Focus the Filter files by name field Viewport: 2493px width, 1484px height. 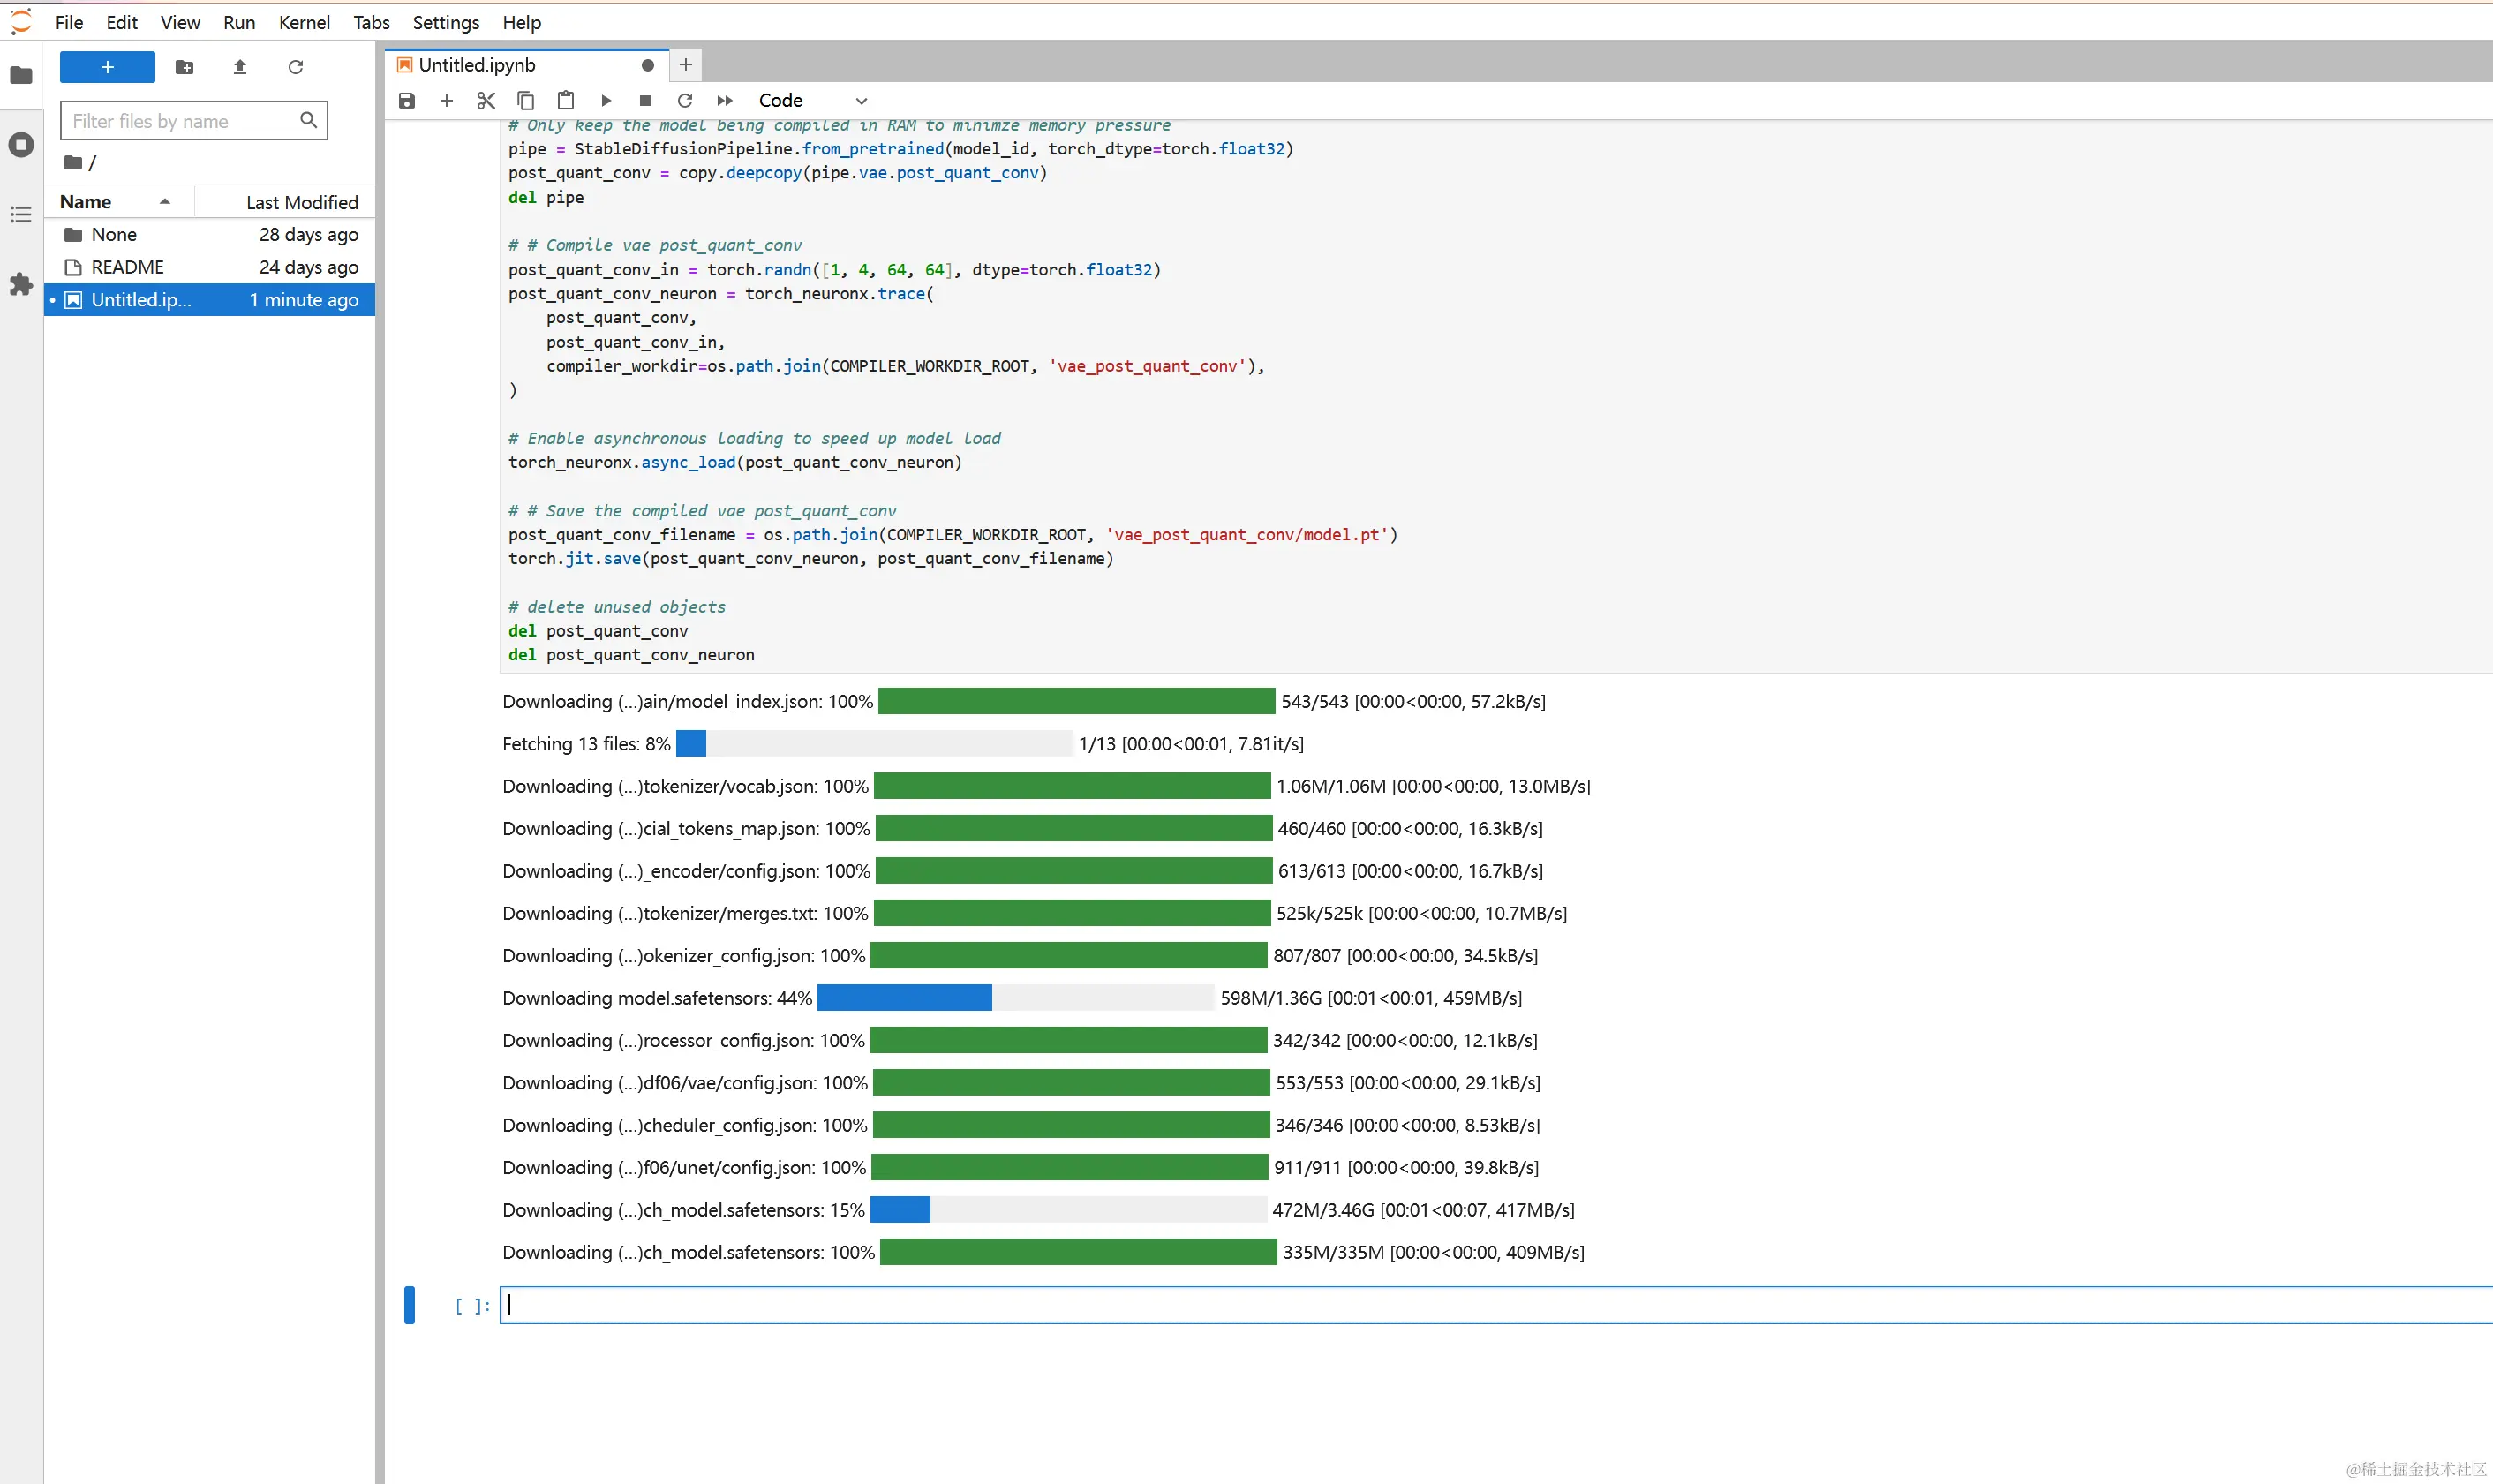180,121
